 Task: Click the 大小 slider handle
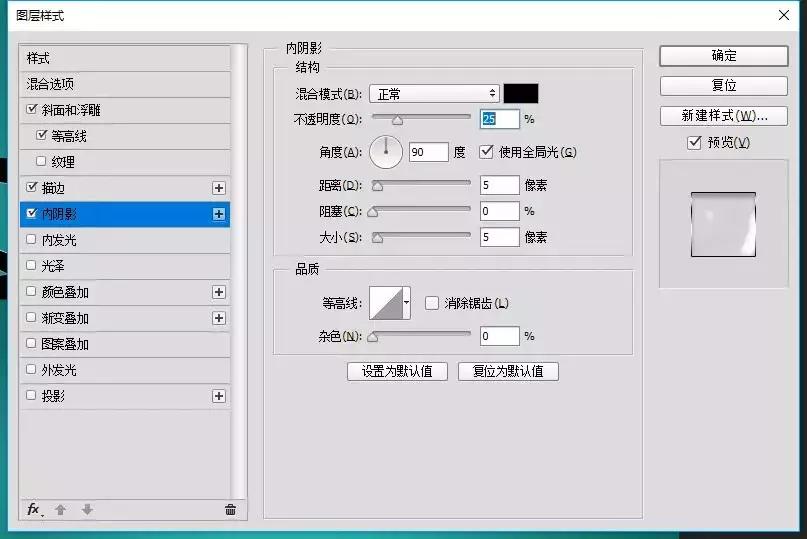(378, 238)
